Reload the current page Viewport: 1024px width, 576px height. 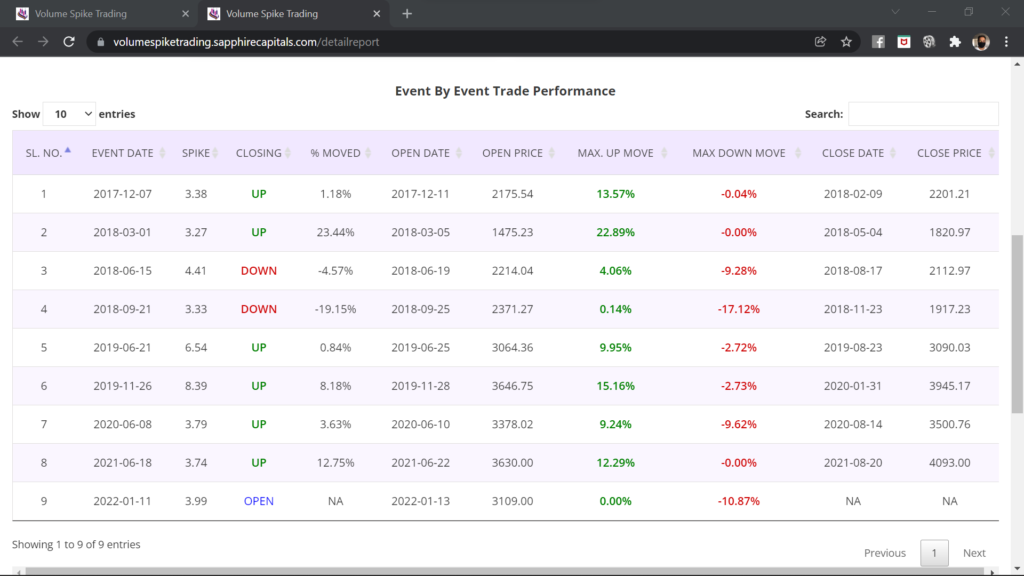click(69, 42)
